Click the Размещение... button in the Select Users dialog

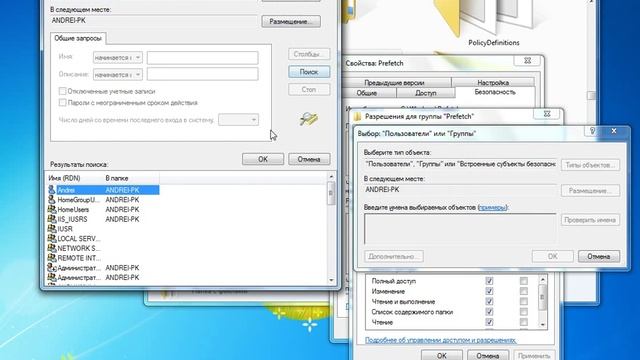click(x=590, y=191)
